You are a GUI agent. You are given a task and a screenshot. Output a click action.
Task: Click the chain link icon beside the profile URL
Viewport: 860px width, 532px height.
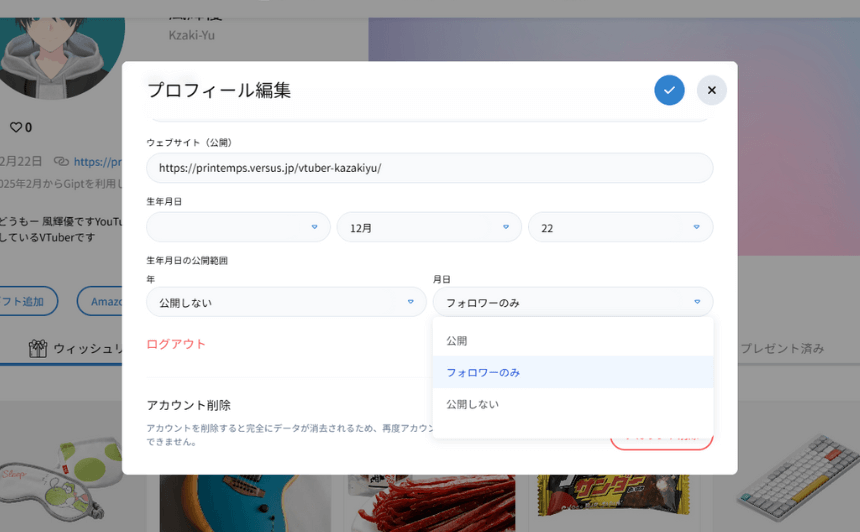click(x=62, y=161)
